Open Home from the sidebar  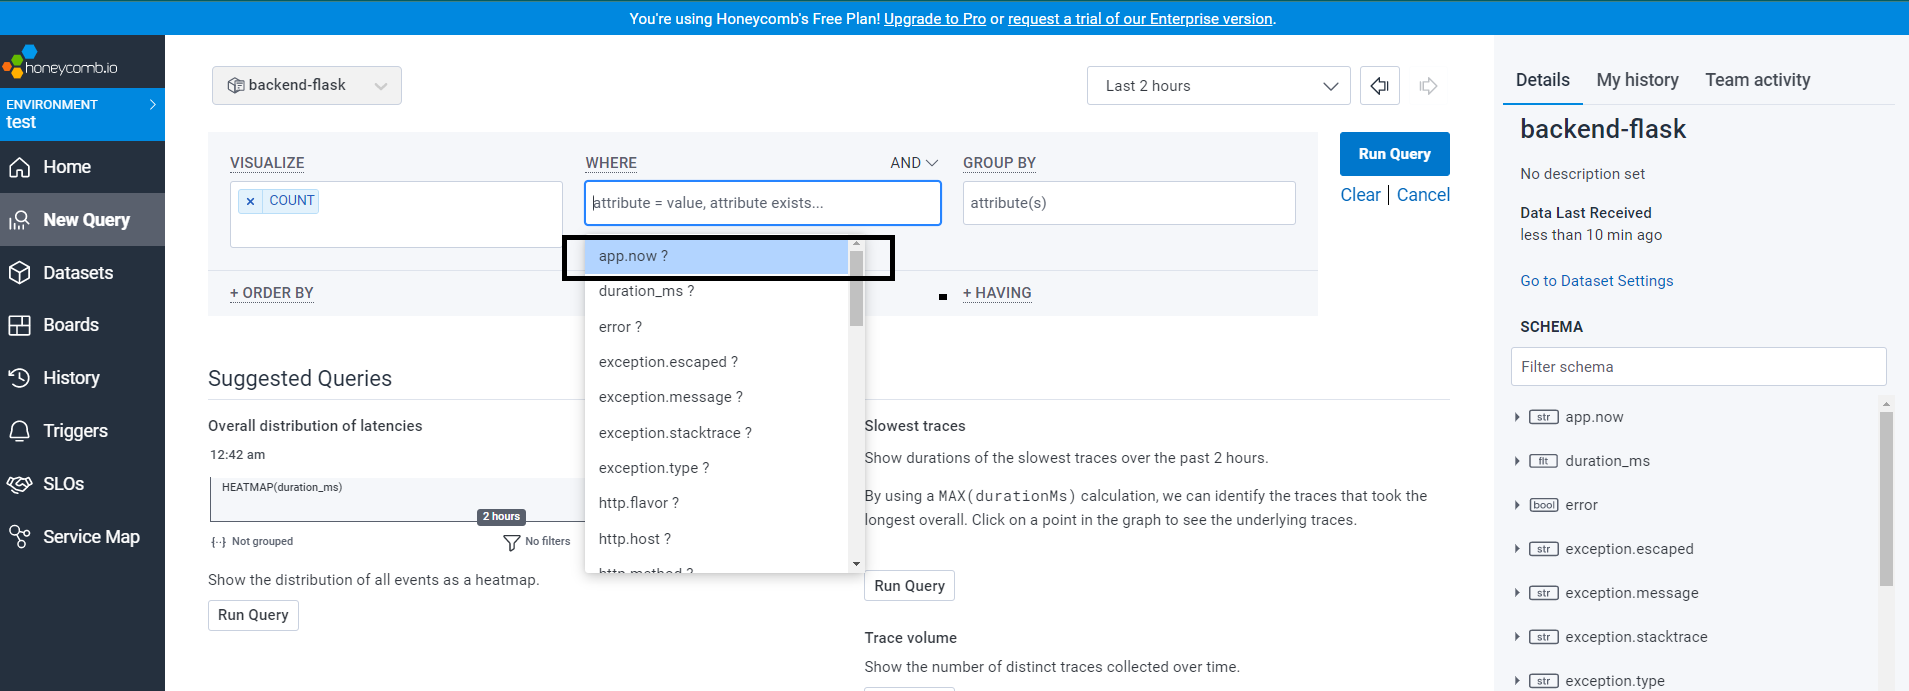(x=82, y=167)
